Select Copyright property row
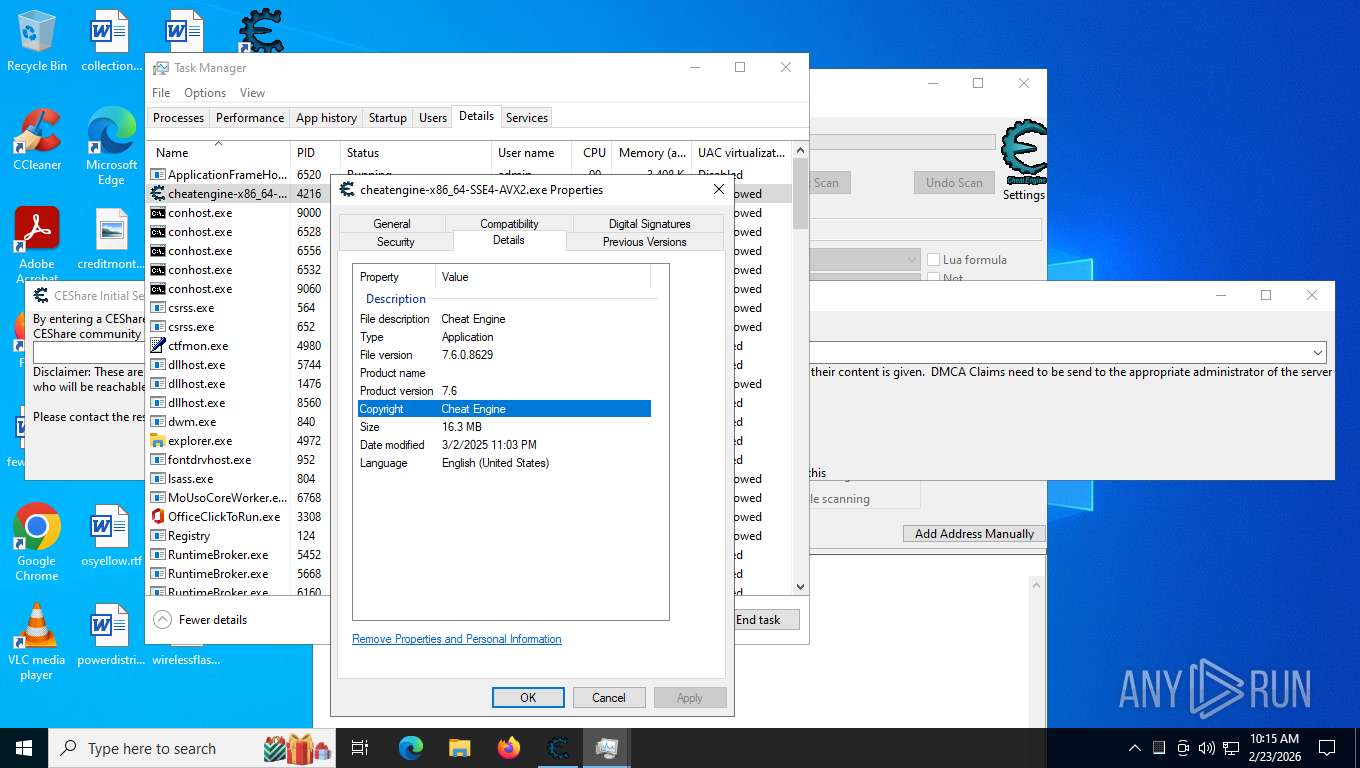Viewport: 1360px width, 768px height. pos(504,409)
